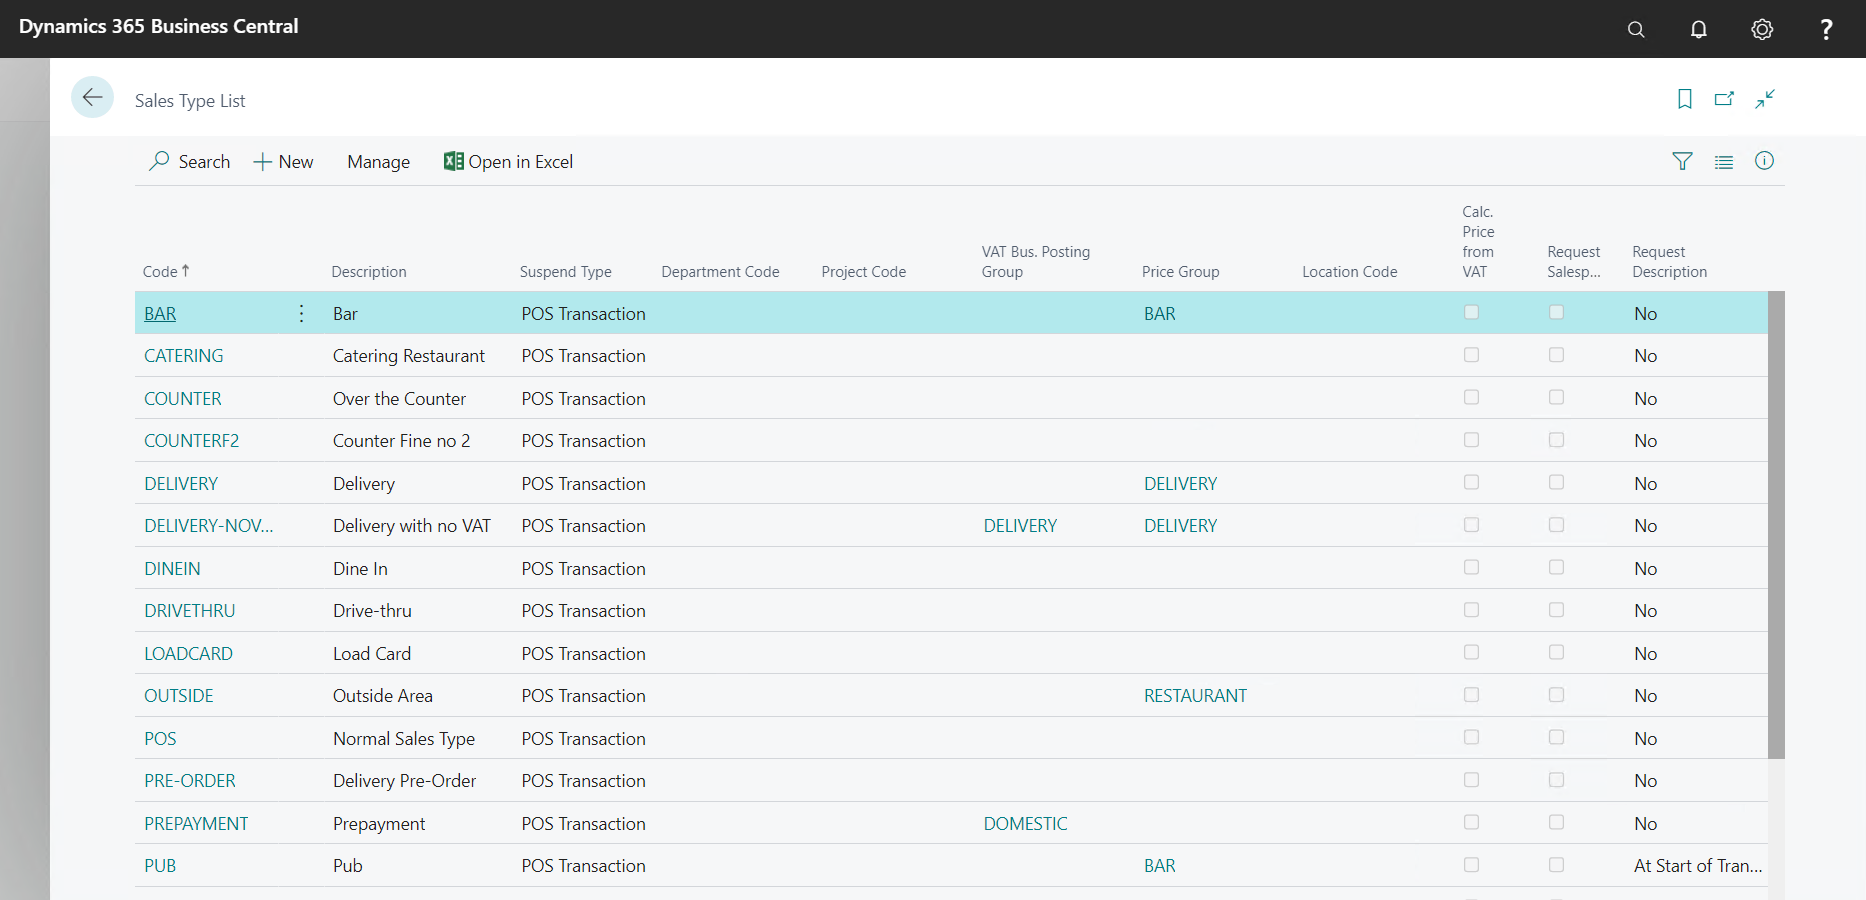This screenshot has width=1866, height=900.
Task: Bookmark this page
Action: point(1685,99)
